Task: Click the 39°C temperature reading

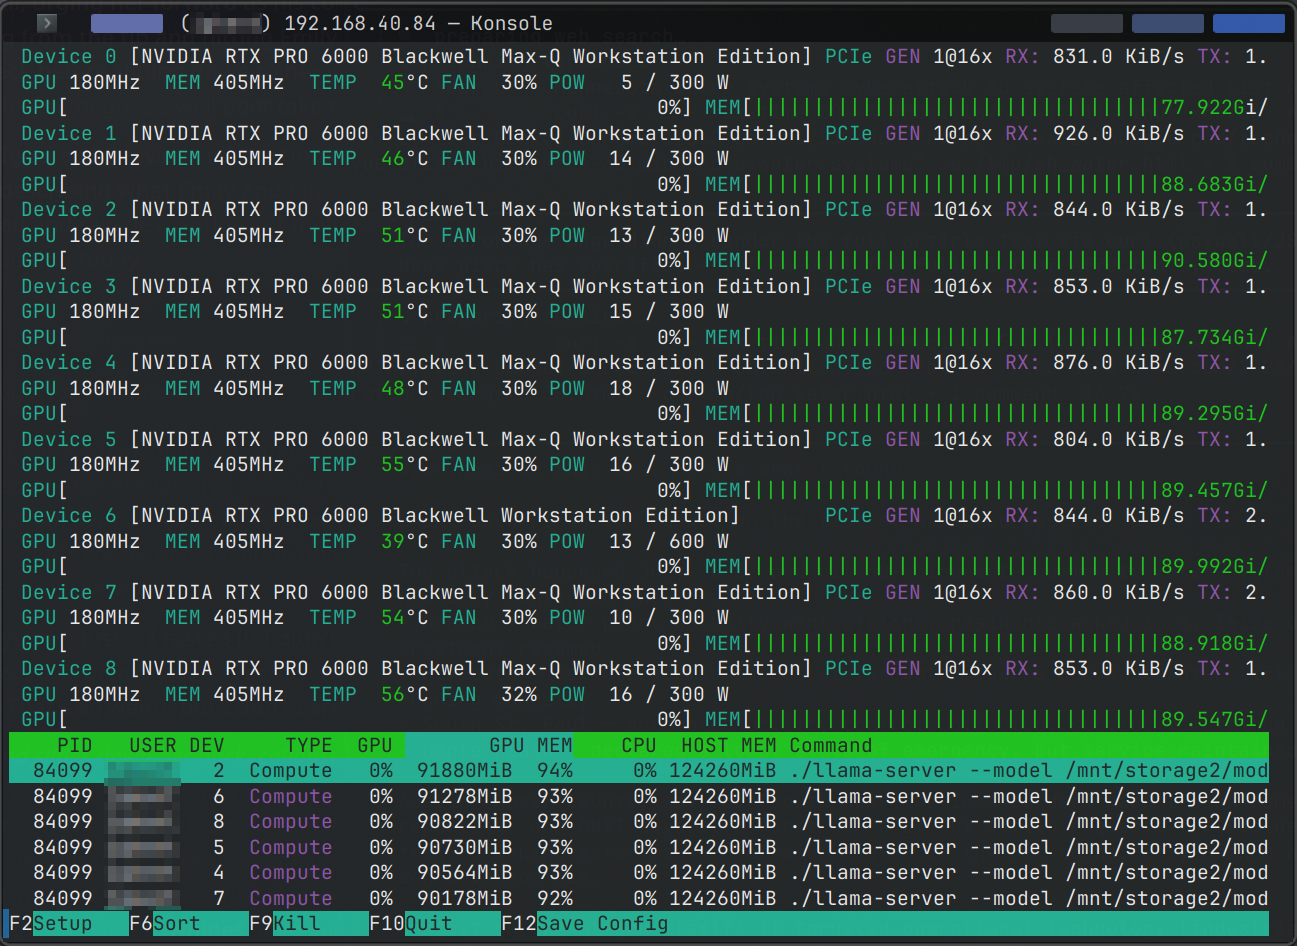Action: click(405, 542)
